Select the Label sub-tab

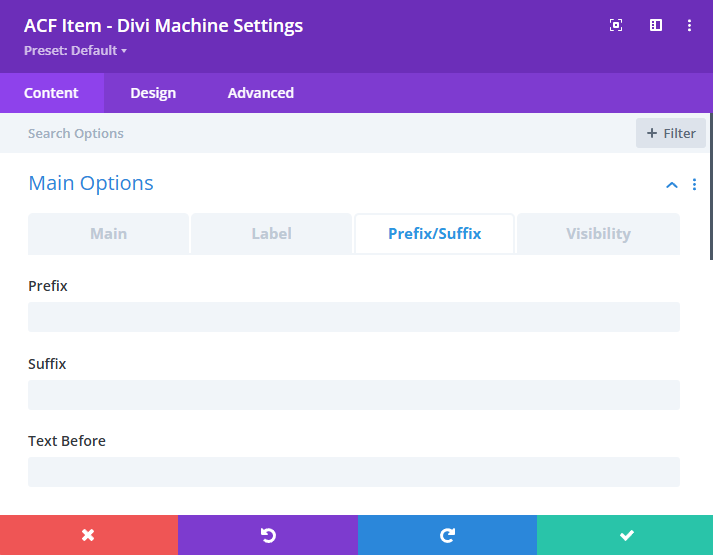pos(271,234)
